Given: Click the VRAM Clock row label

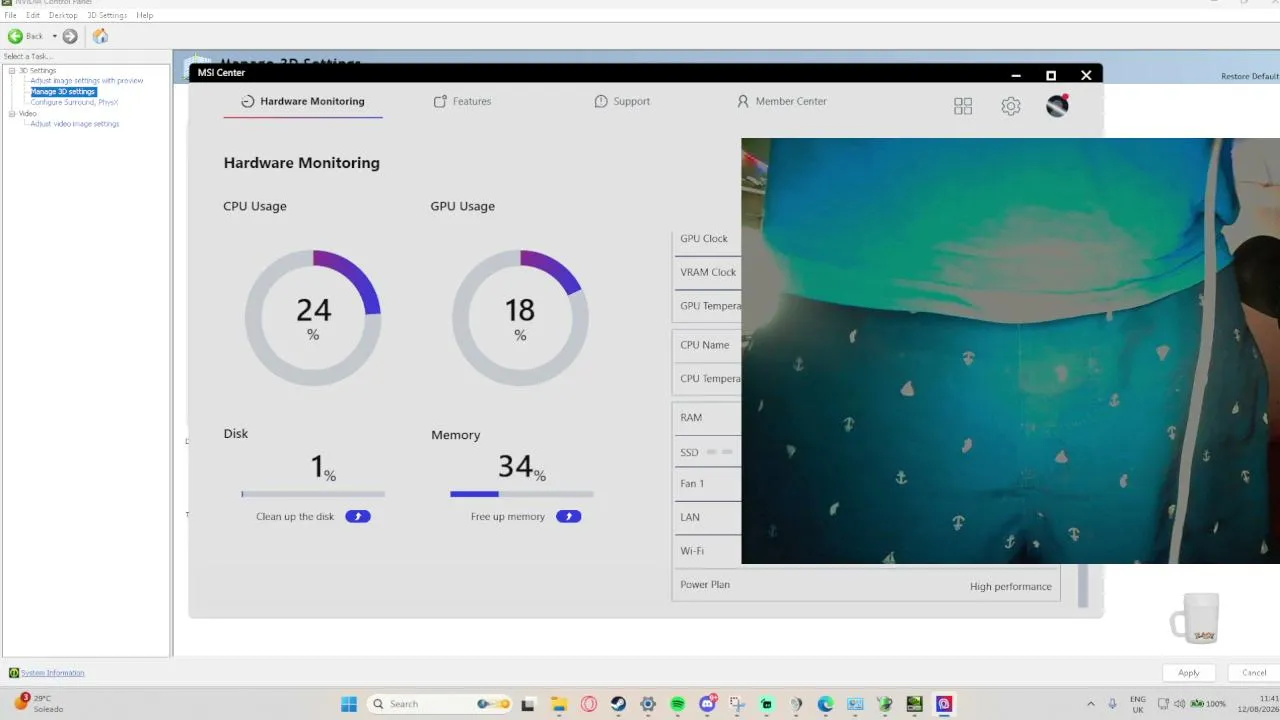Looking at the screenshot, I should [708, 272].
